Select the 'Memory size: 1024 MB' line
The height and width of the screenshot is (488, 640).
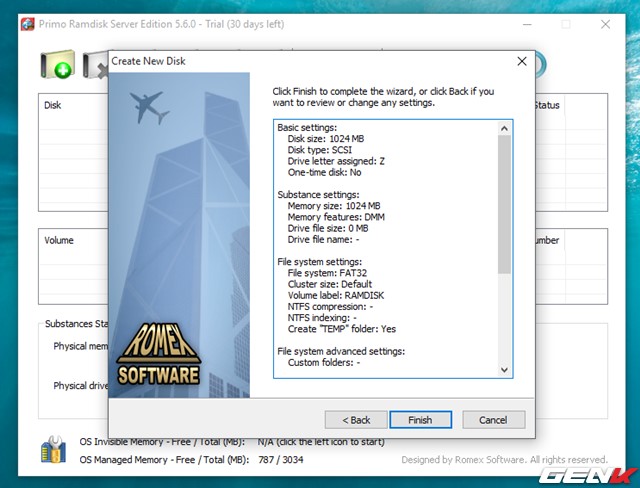click(x=334, y=206)
